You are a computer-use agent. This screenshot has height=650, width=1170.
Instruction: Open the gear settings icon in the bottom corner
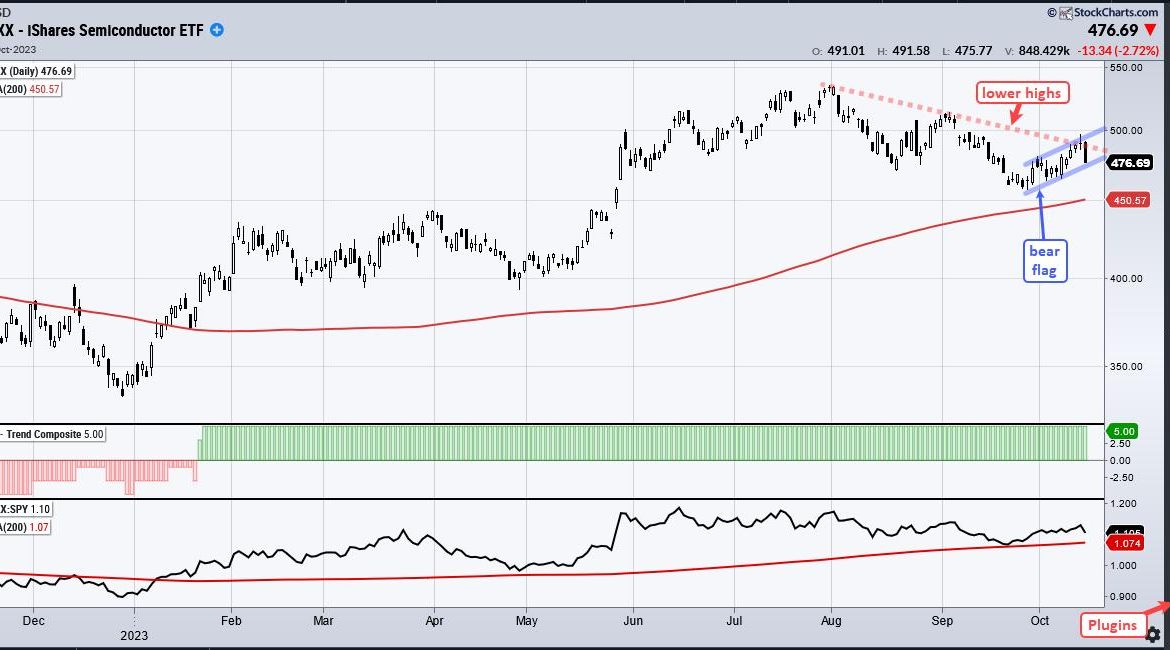(x=1153, y=635)
